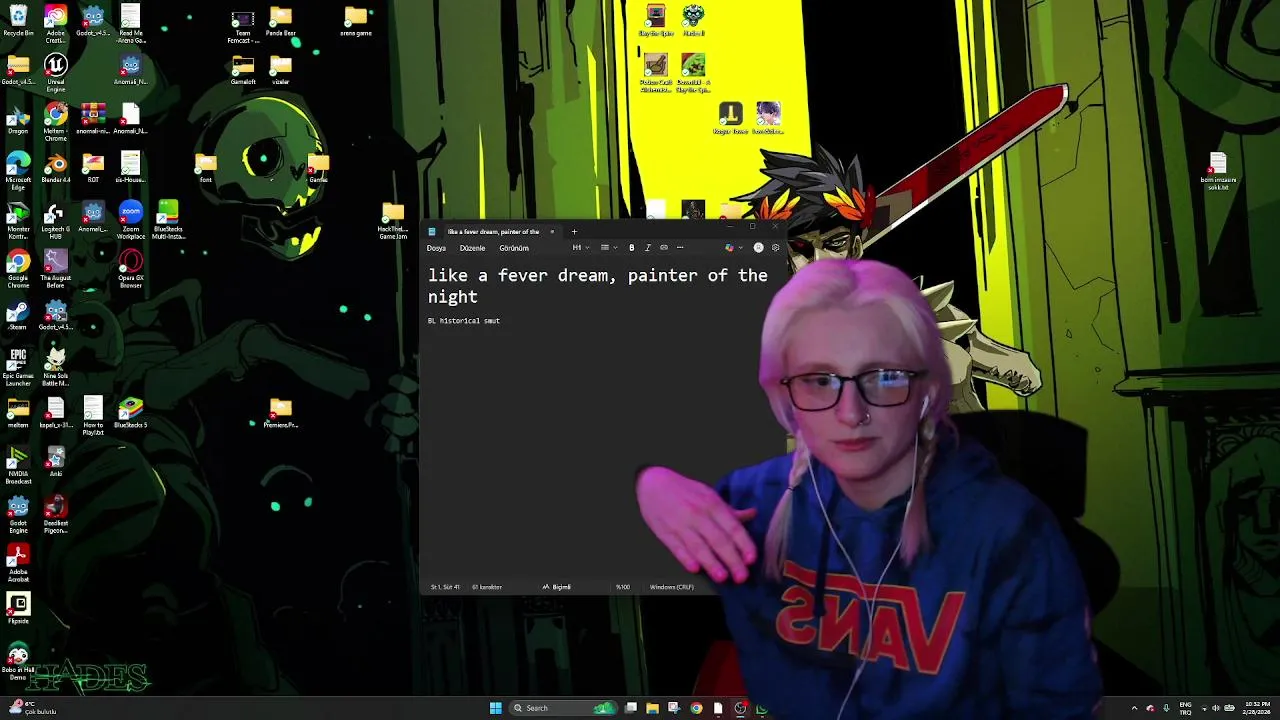
Task: Select the Nine Sols Battle icon
Action: [56, 368]
